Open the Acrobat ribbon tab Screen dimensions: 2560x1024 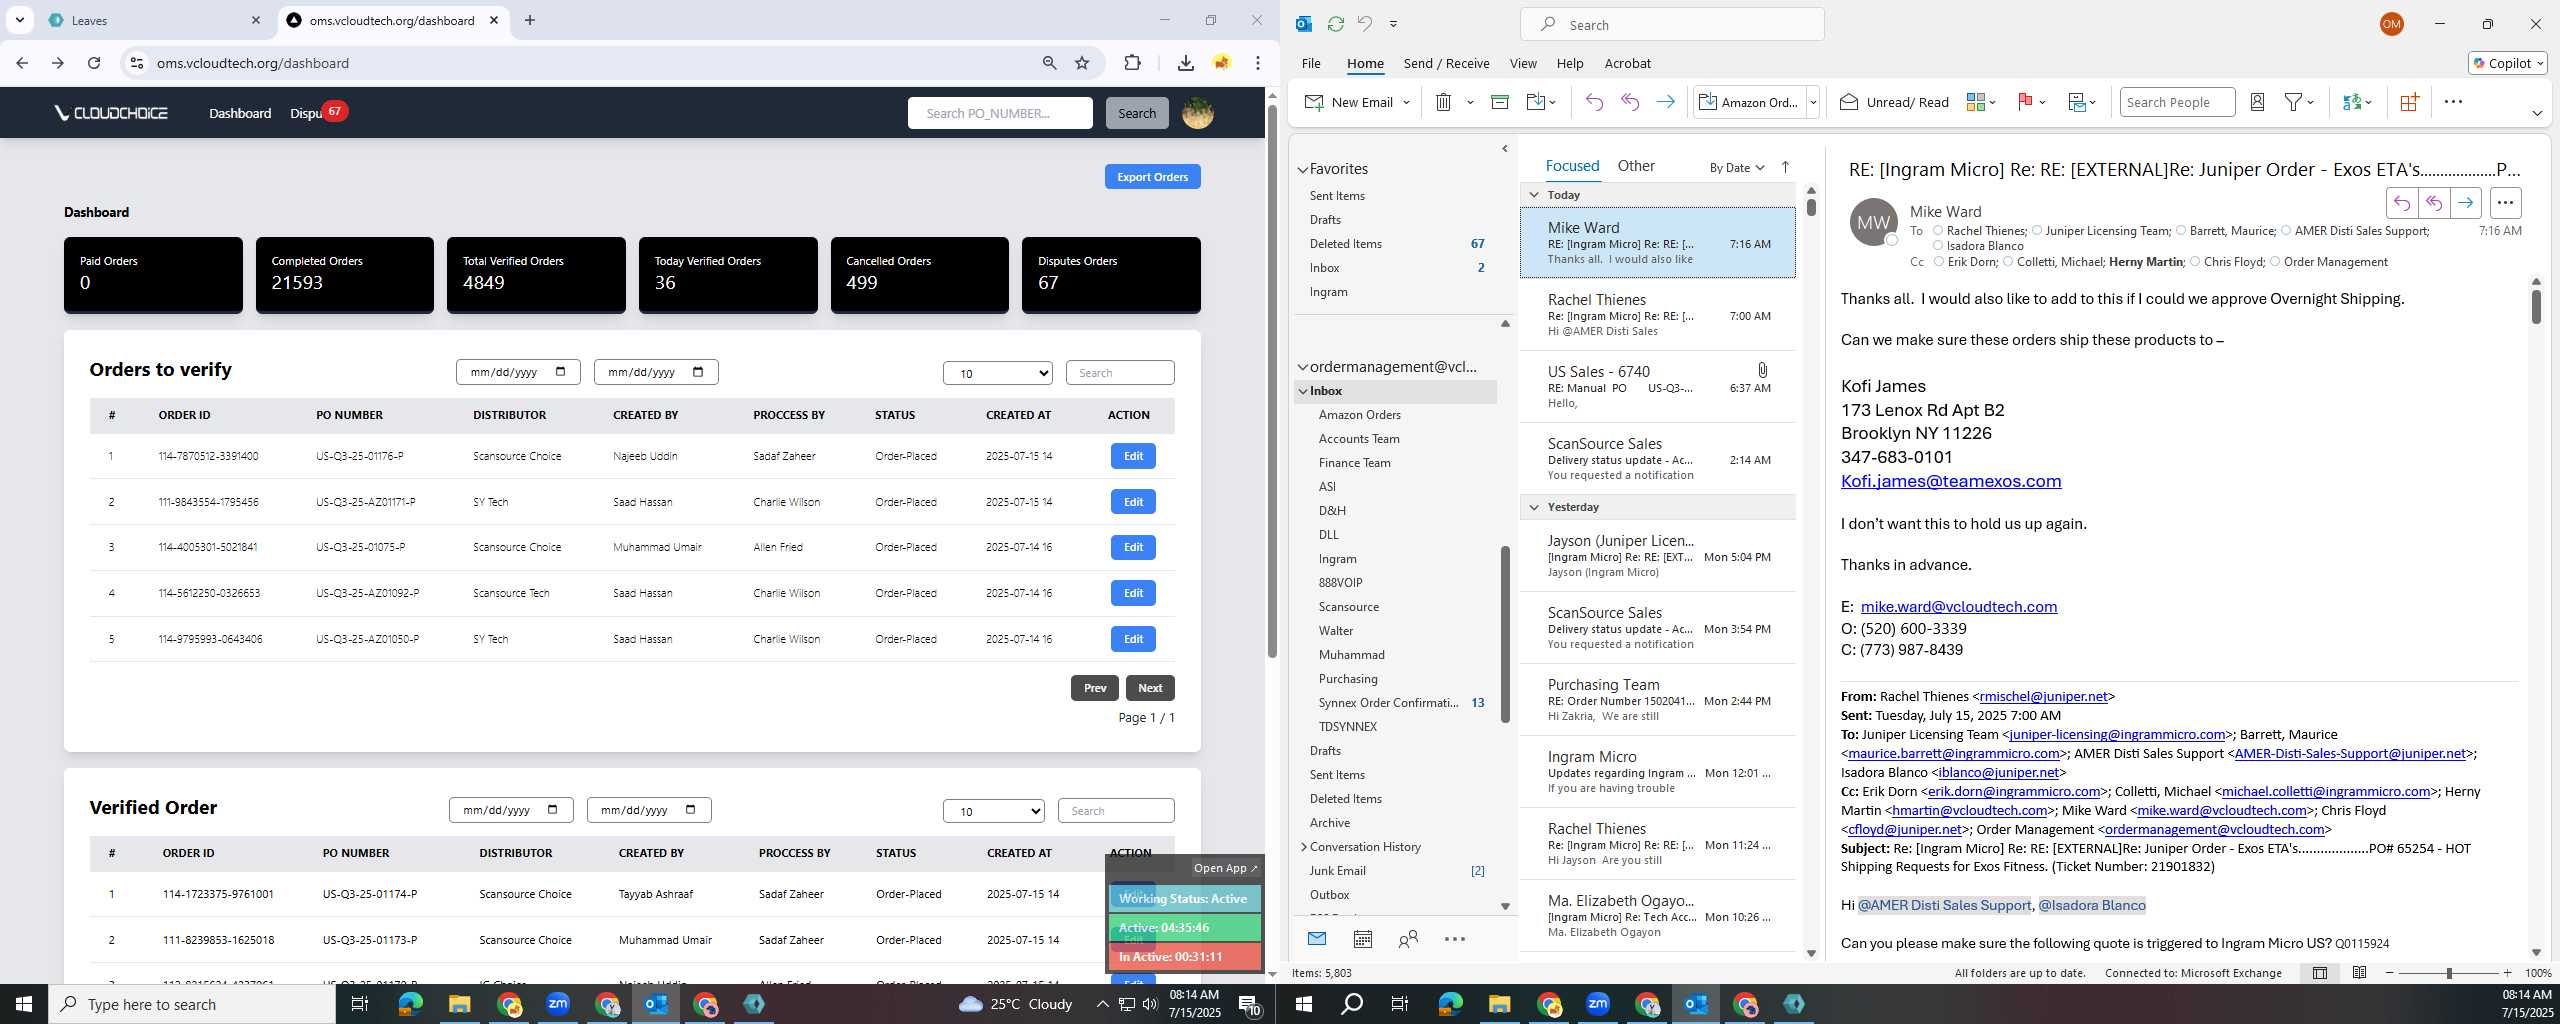pos(1627,63)
